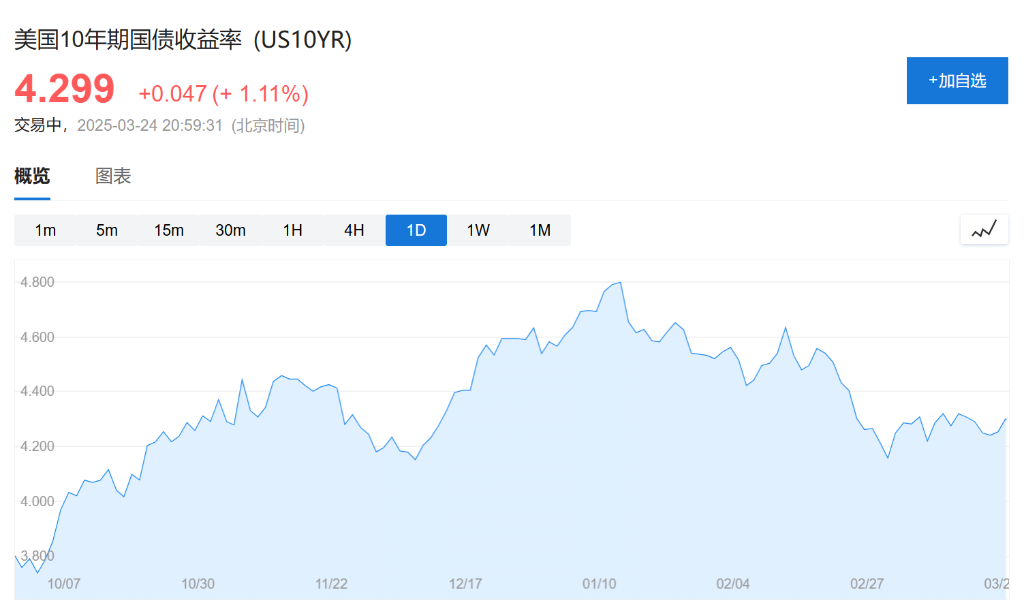Screen dimensions: 1024x613
Task: Select the 1m interval
Action: [x=45, y=230]
